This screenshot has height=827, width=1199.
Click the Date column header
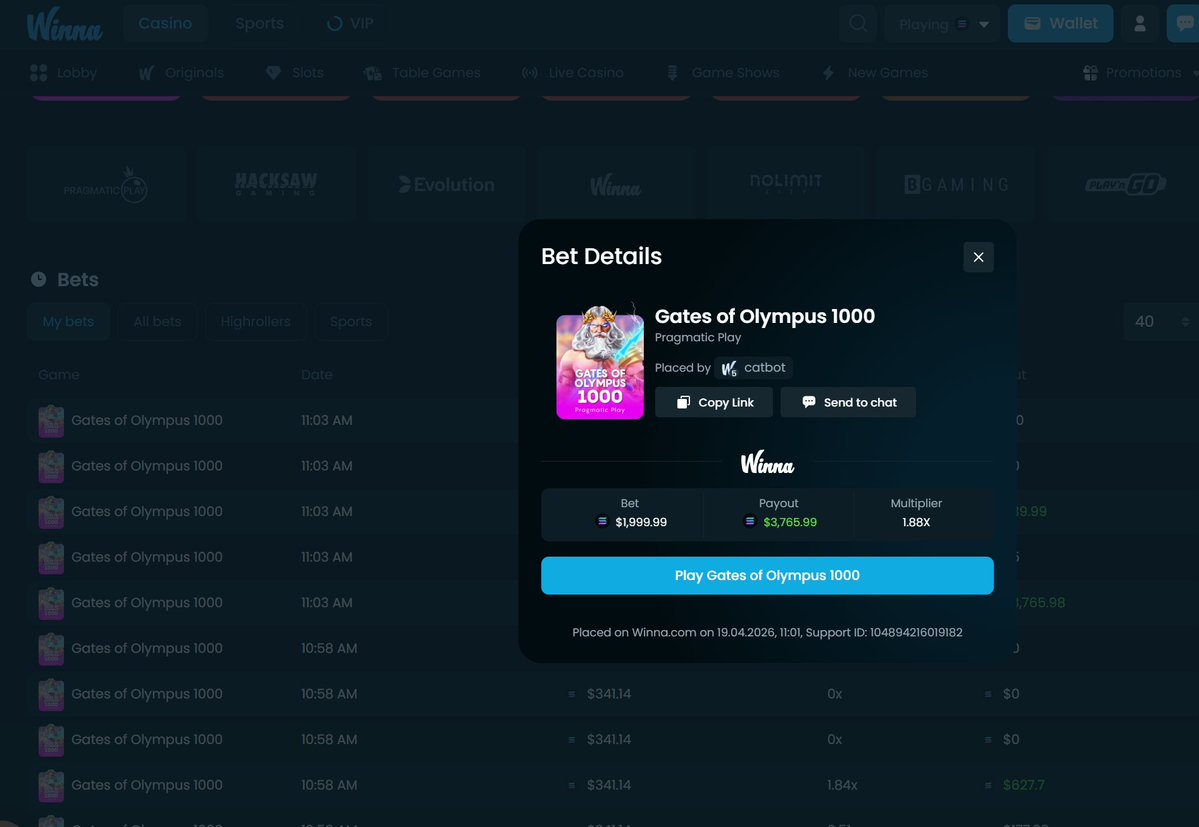317,375
